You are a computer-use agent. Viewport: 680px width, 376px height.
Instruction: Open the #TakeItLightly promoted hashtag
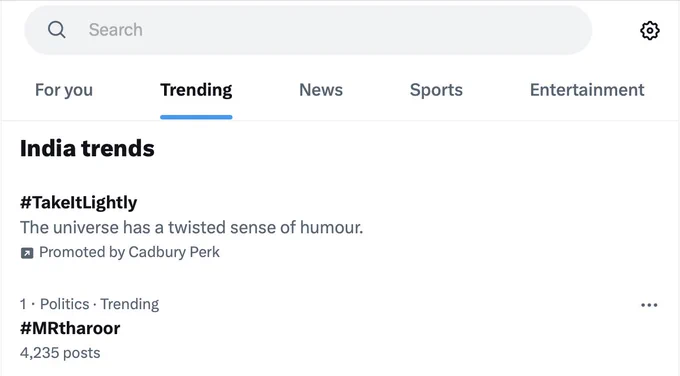[x=78, y=203]
